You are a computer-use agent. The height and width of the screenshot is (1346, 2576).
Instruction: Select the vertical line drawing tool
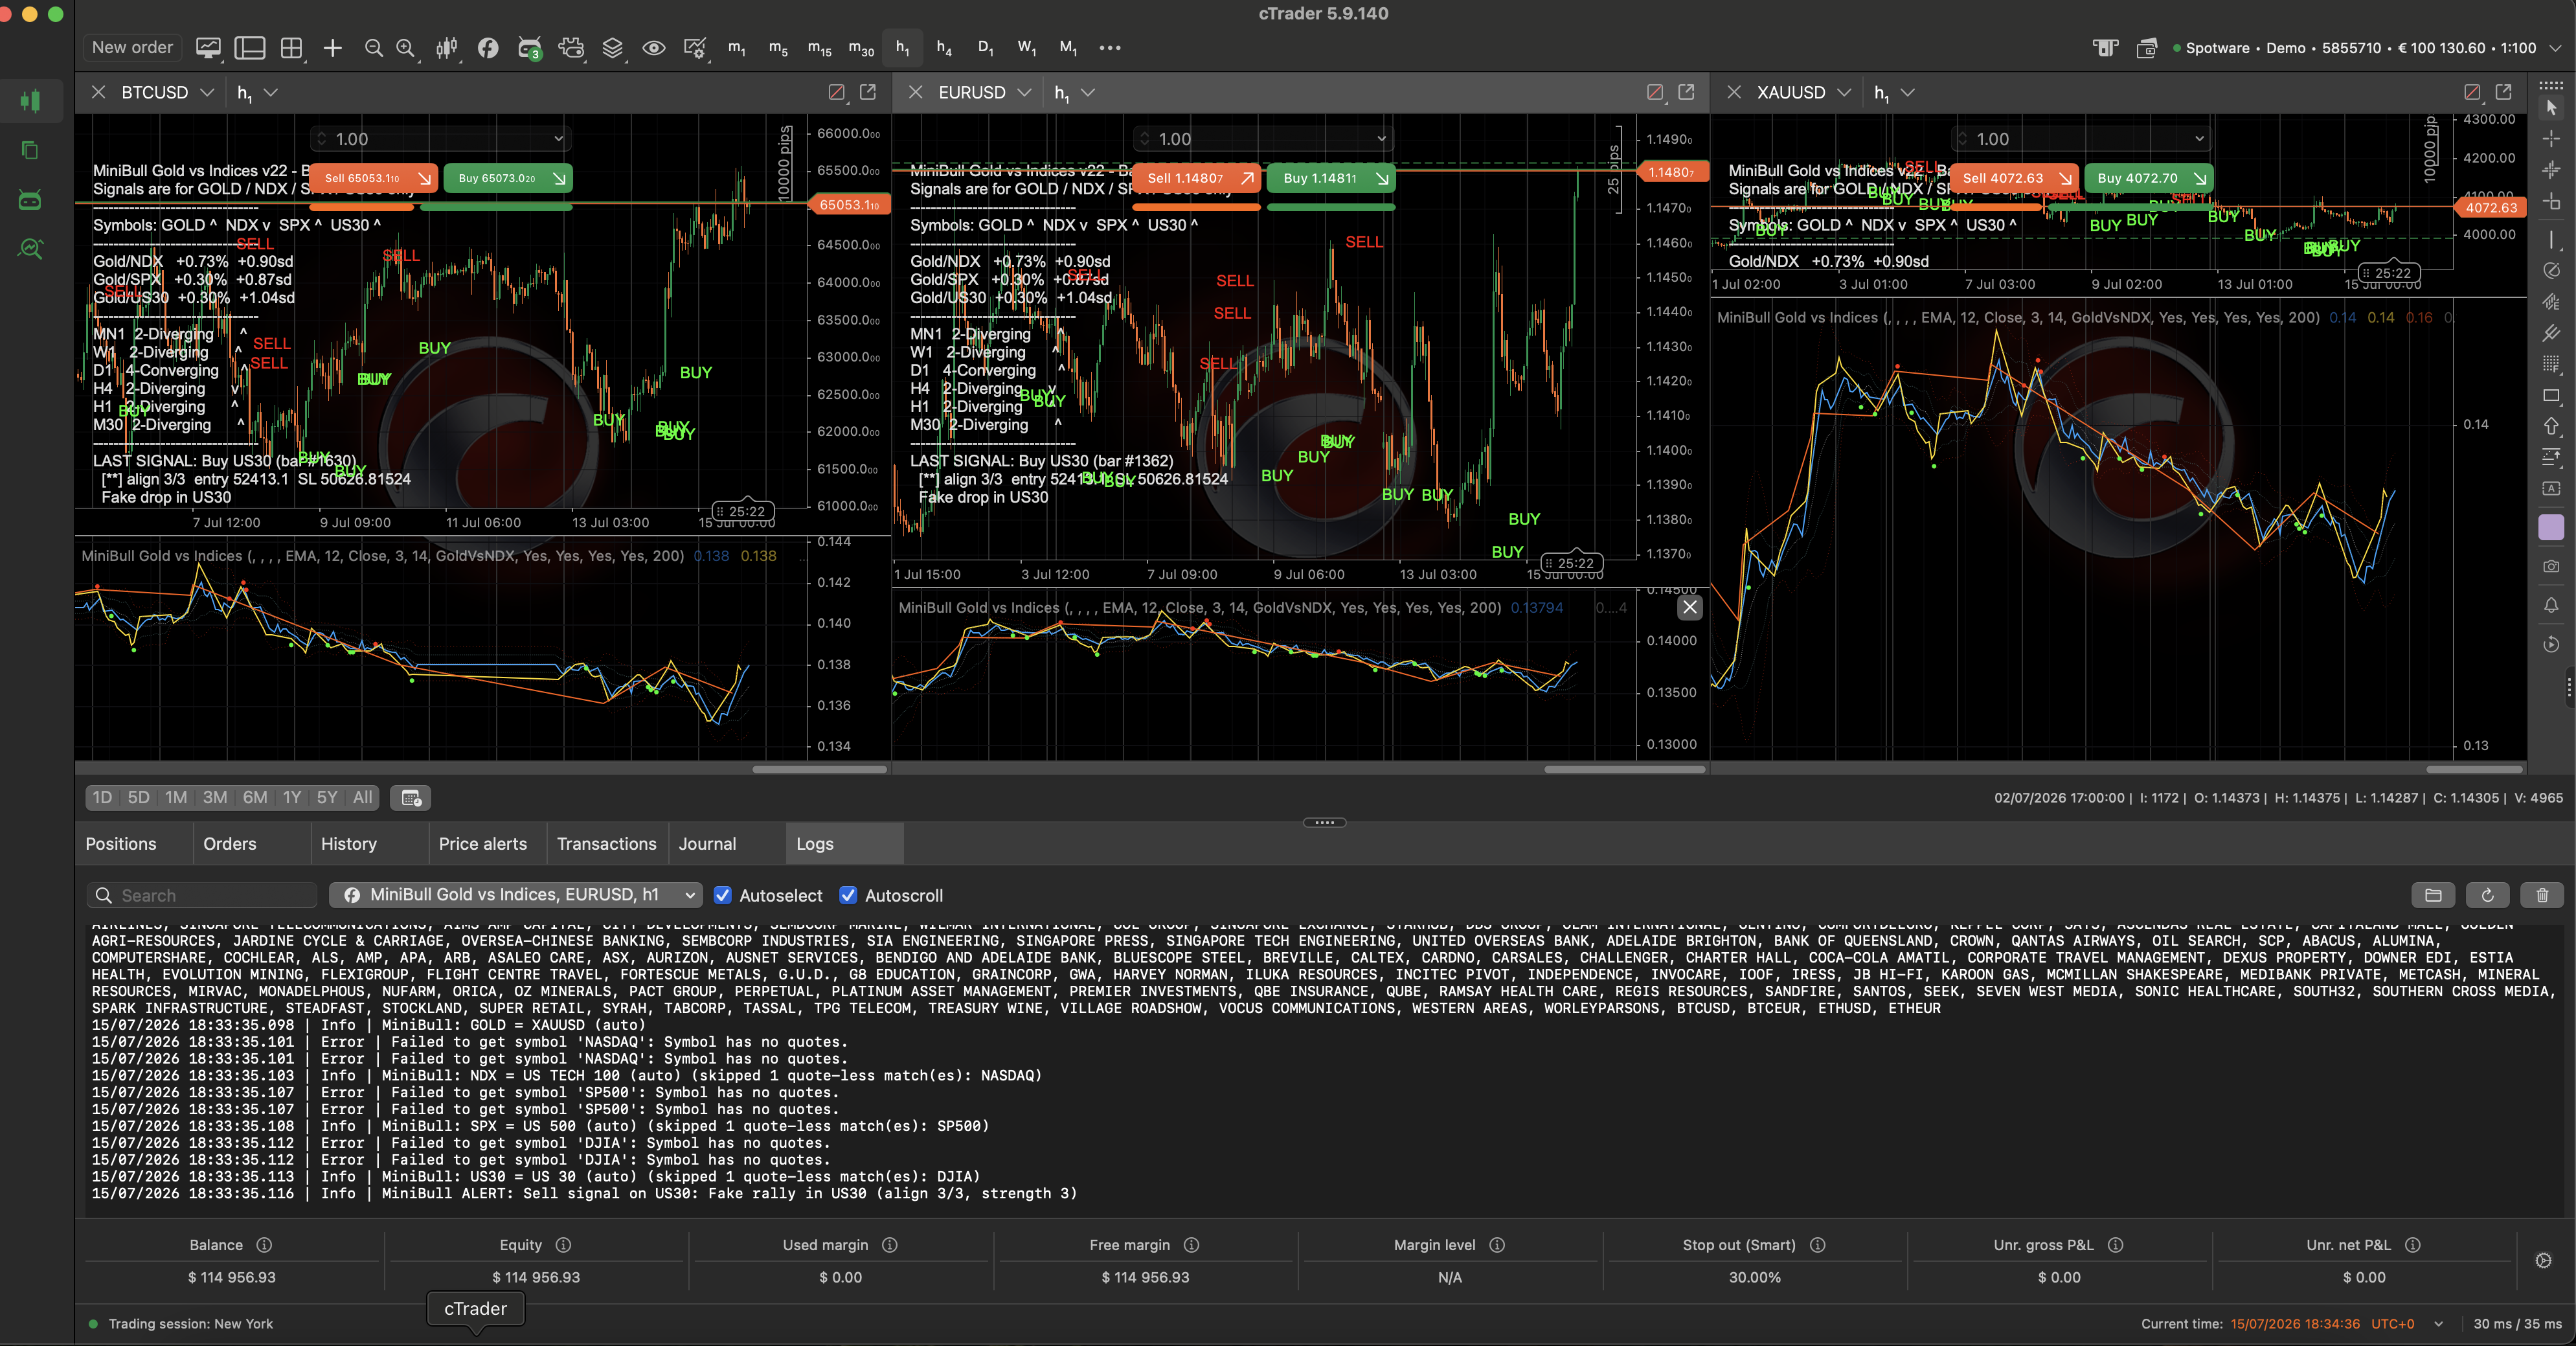2551,240
